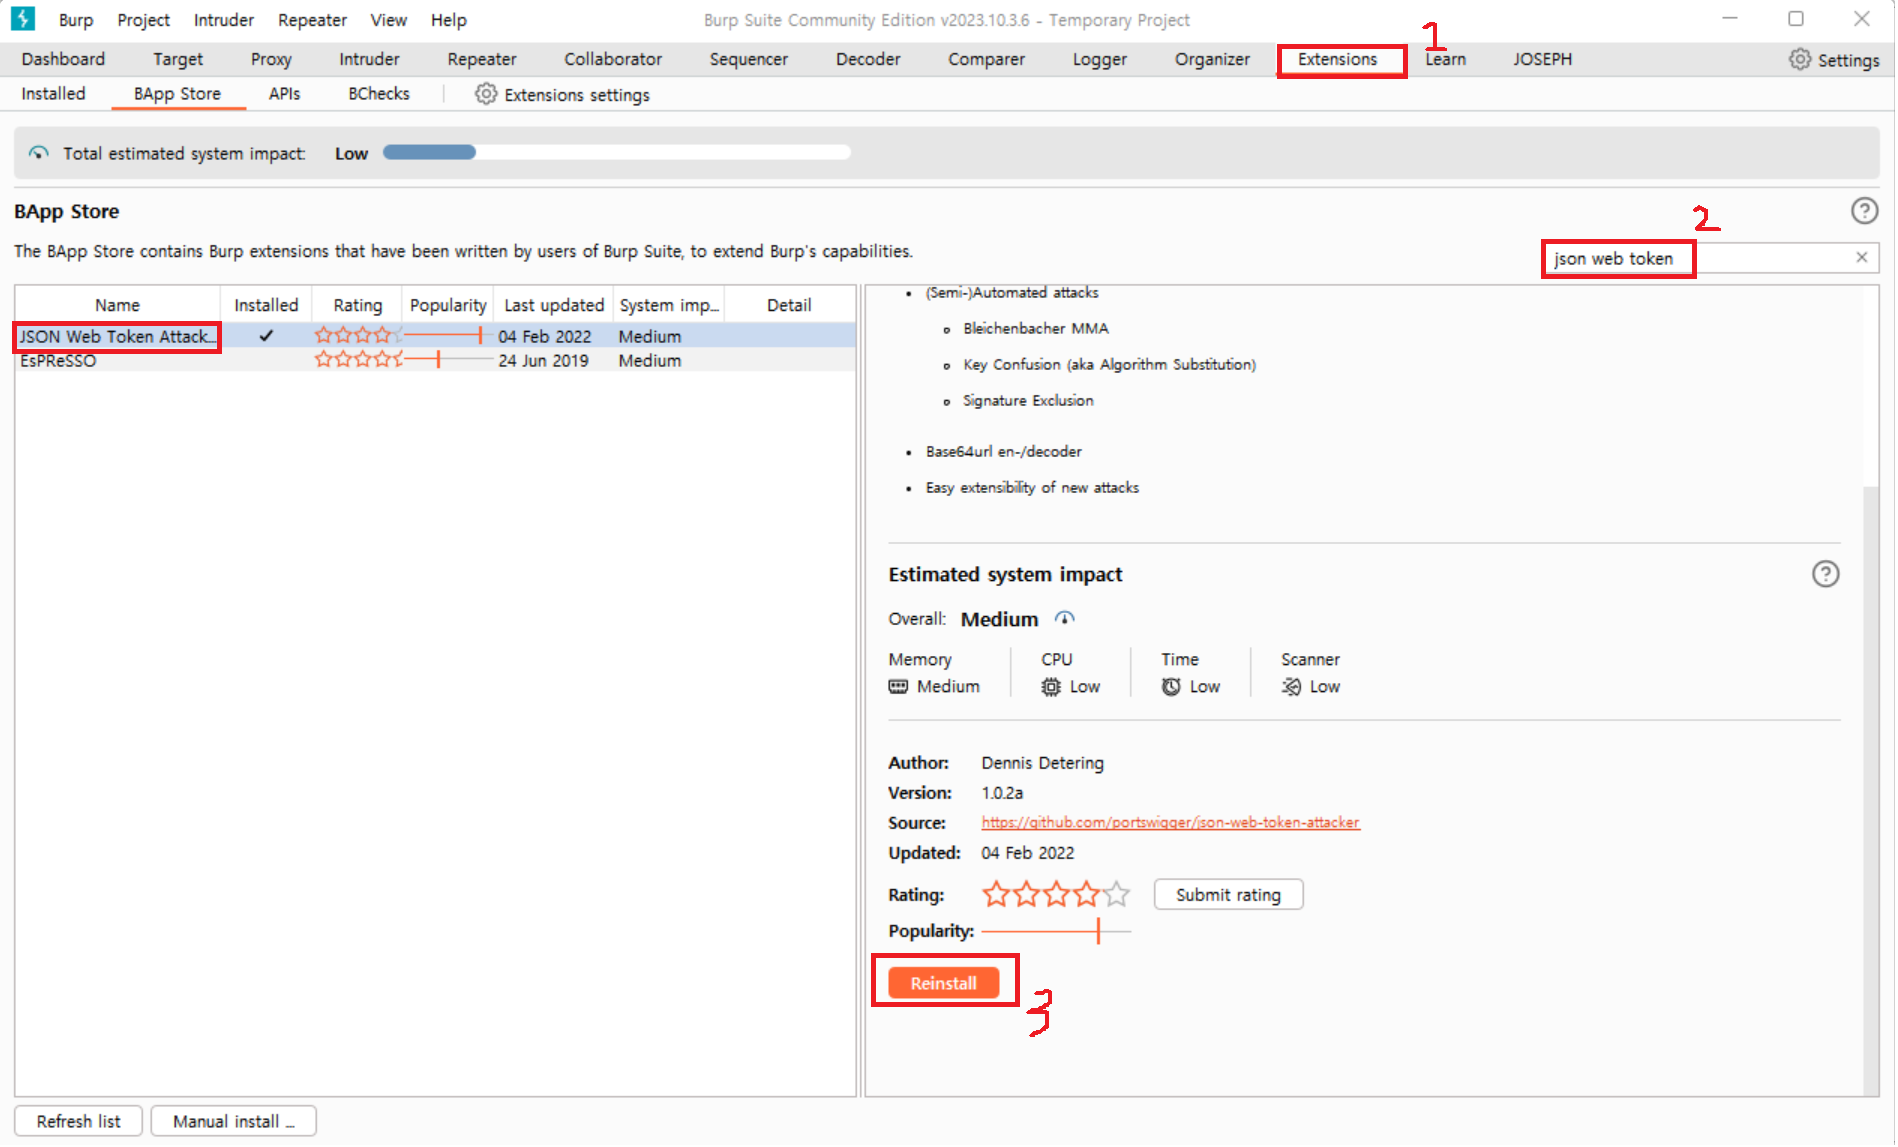The image size is (1898, 1147).
Task: Switch to the Proxy tab
Action: (x=271, y=59)
